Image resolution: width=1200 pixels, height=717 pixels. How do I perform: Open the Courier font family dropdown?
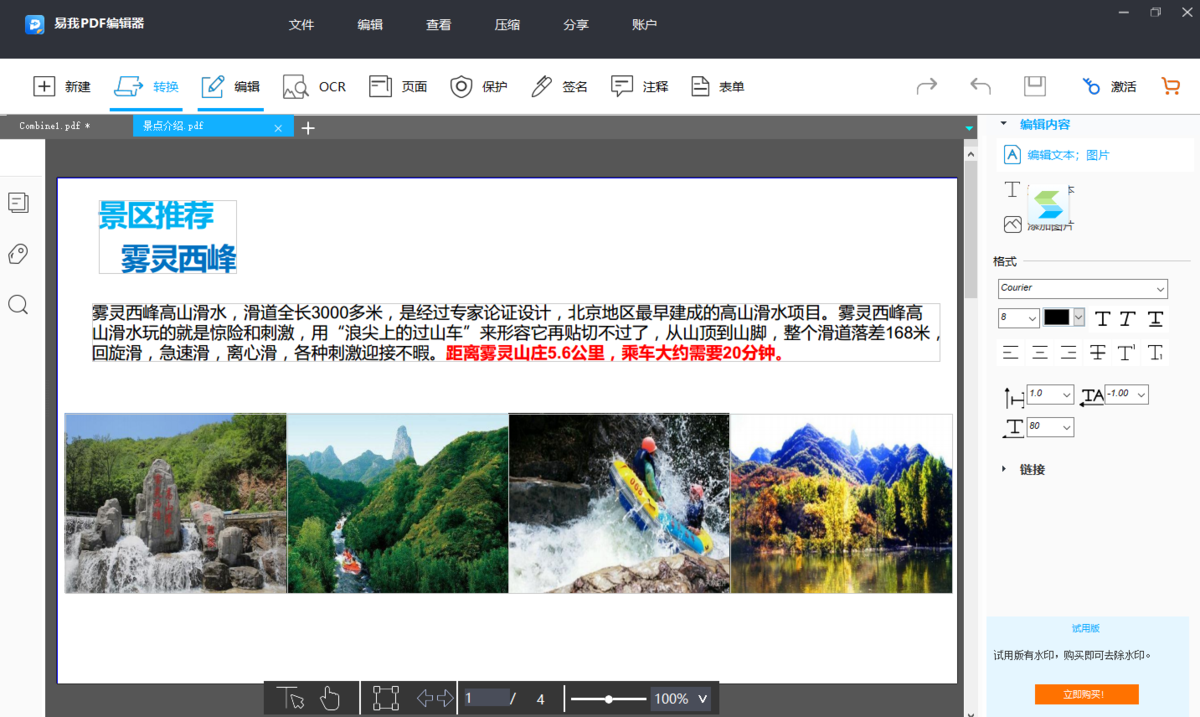[x=1082, y=288]
